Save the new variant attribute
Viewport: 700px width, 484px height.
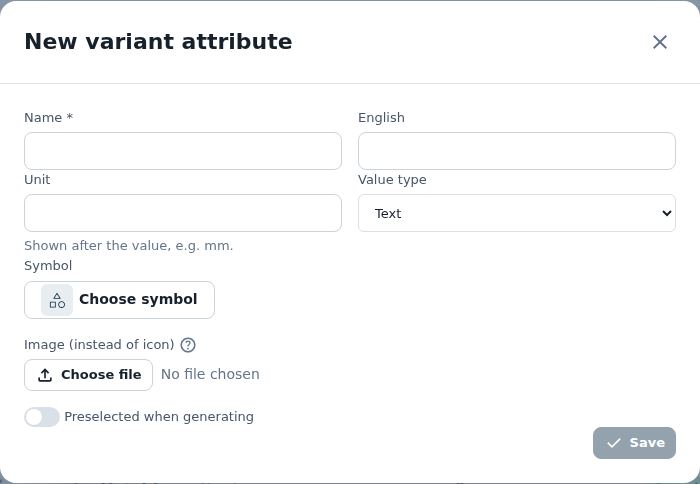point(634,443)
